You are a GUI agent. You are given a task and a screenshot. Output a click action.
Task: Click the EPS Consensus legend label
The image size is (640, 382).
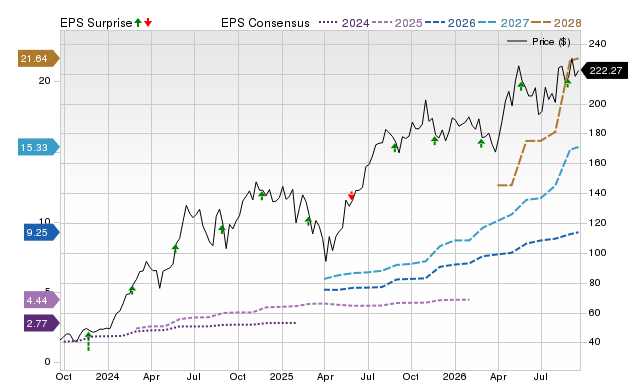point(265,23)
